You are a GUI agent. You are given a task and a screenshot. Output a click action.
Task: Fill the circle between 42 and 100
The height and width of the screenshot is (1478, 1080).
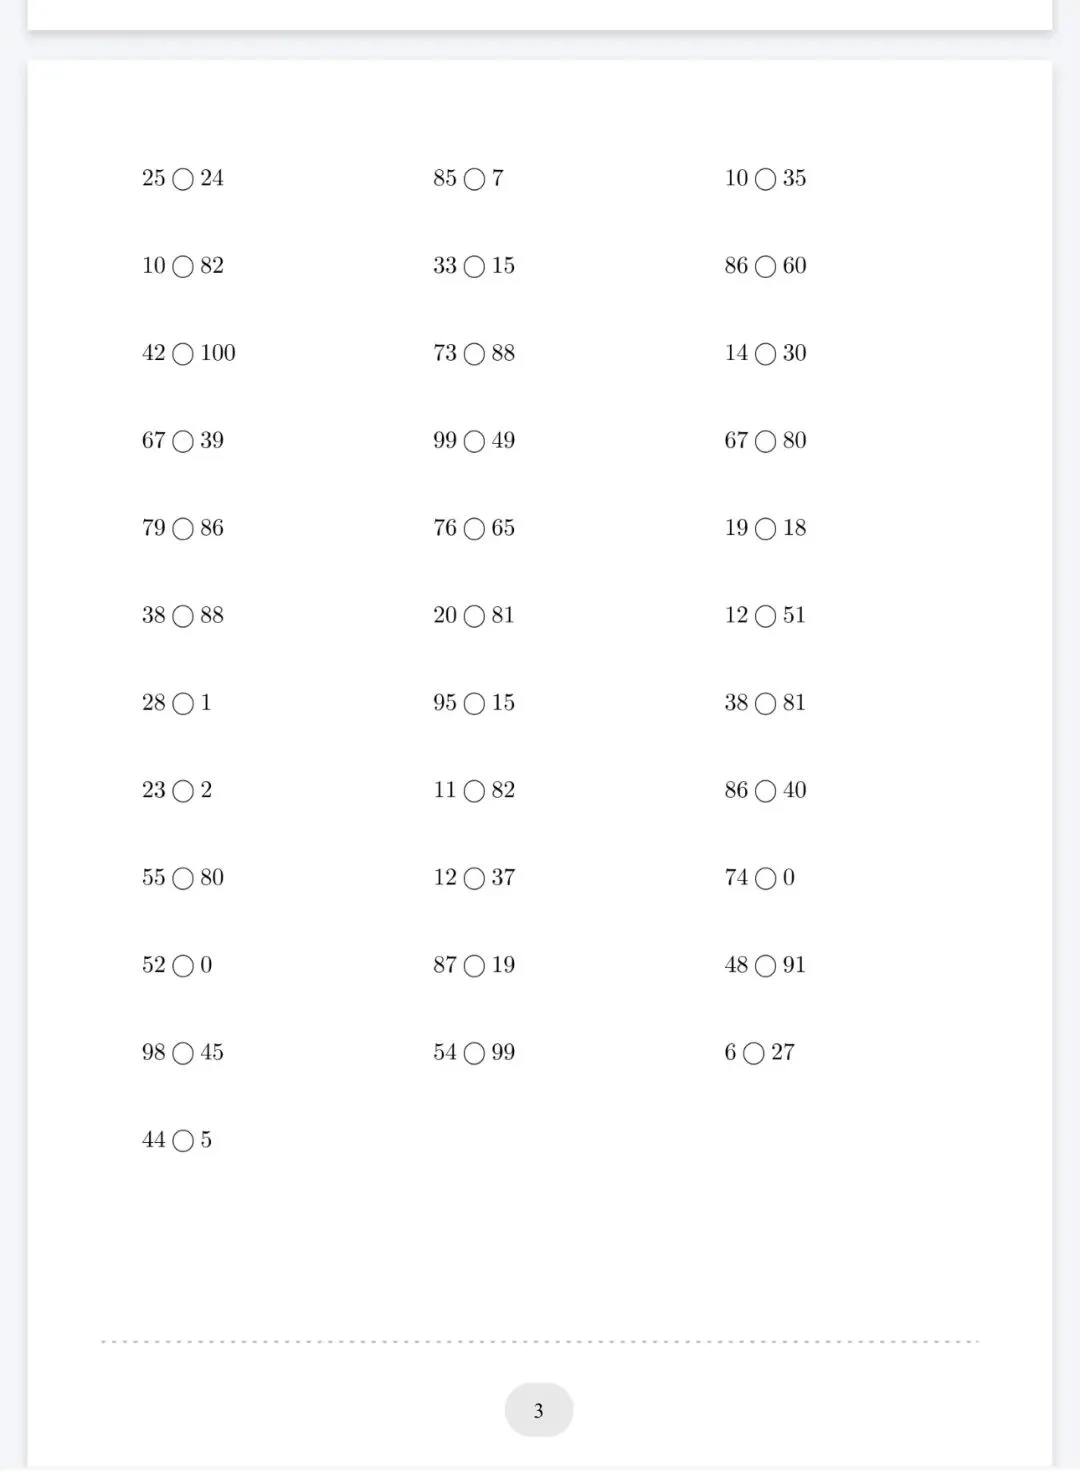[x=183, y=355]
